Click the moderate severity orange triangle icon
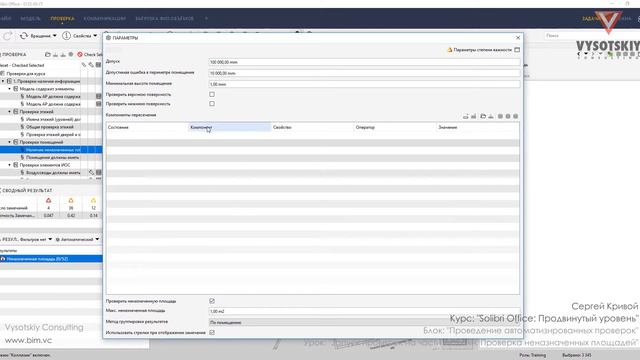 71,200
